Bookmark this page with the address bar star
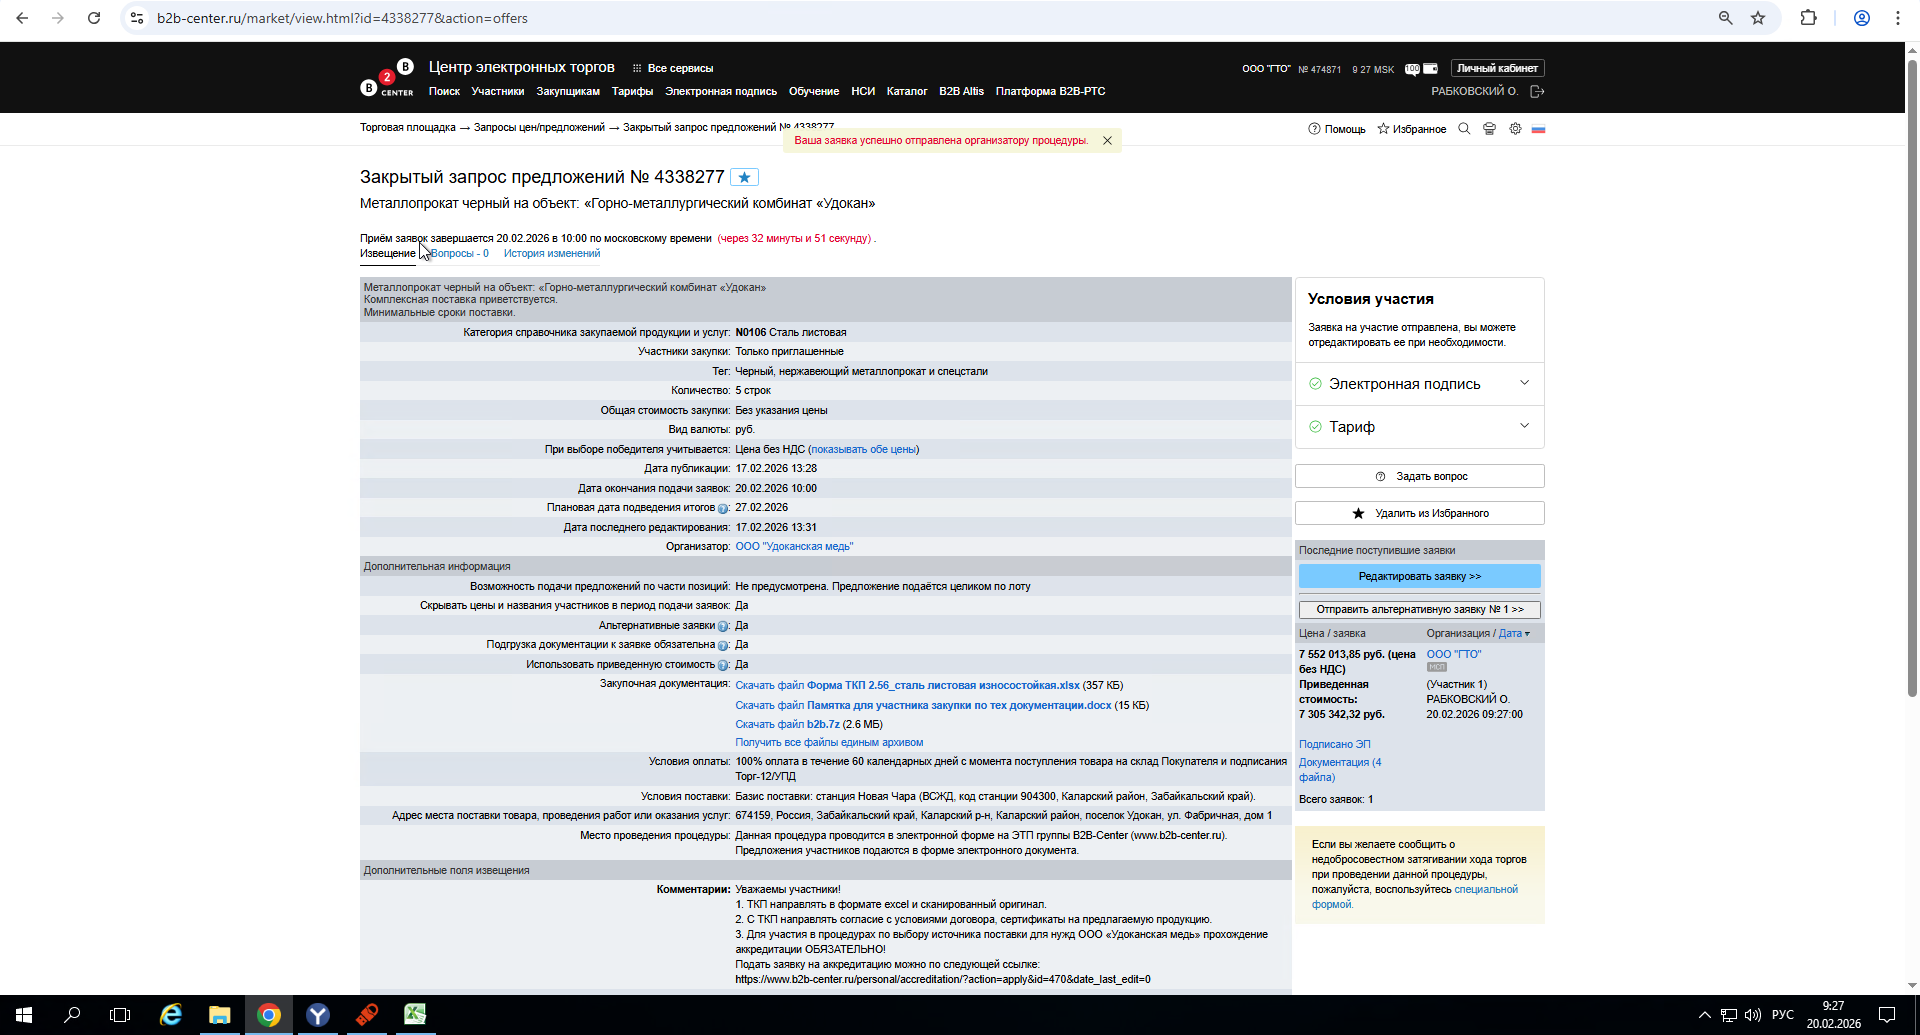The height and width of the screenshot is (1035, 1920). pos(1758,18)
